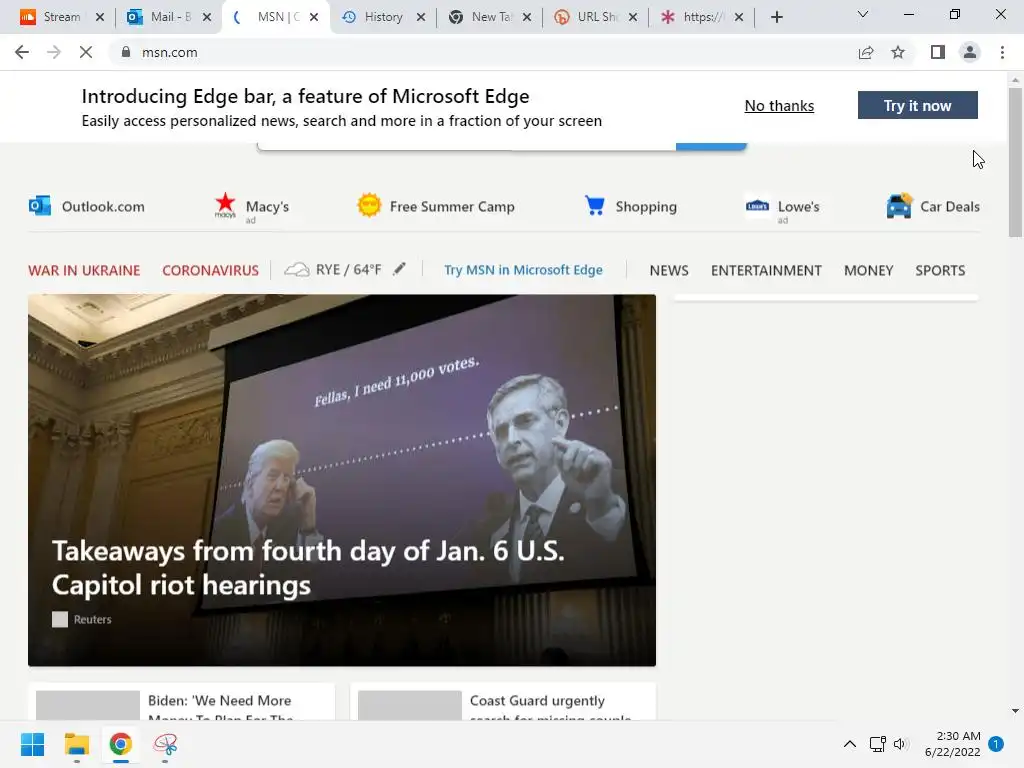Open the MONEY section
The height and width of the screenshot is (768, 1024).
tap(868, 270)
